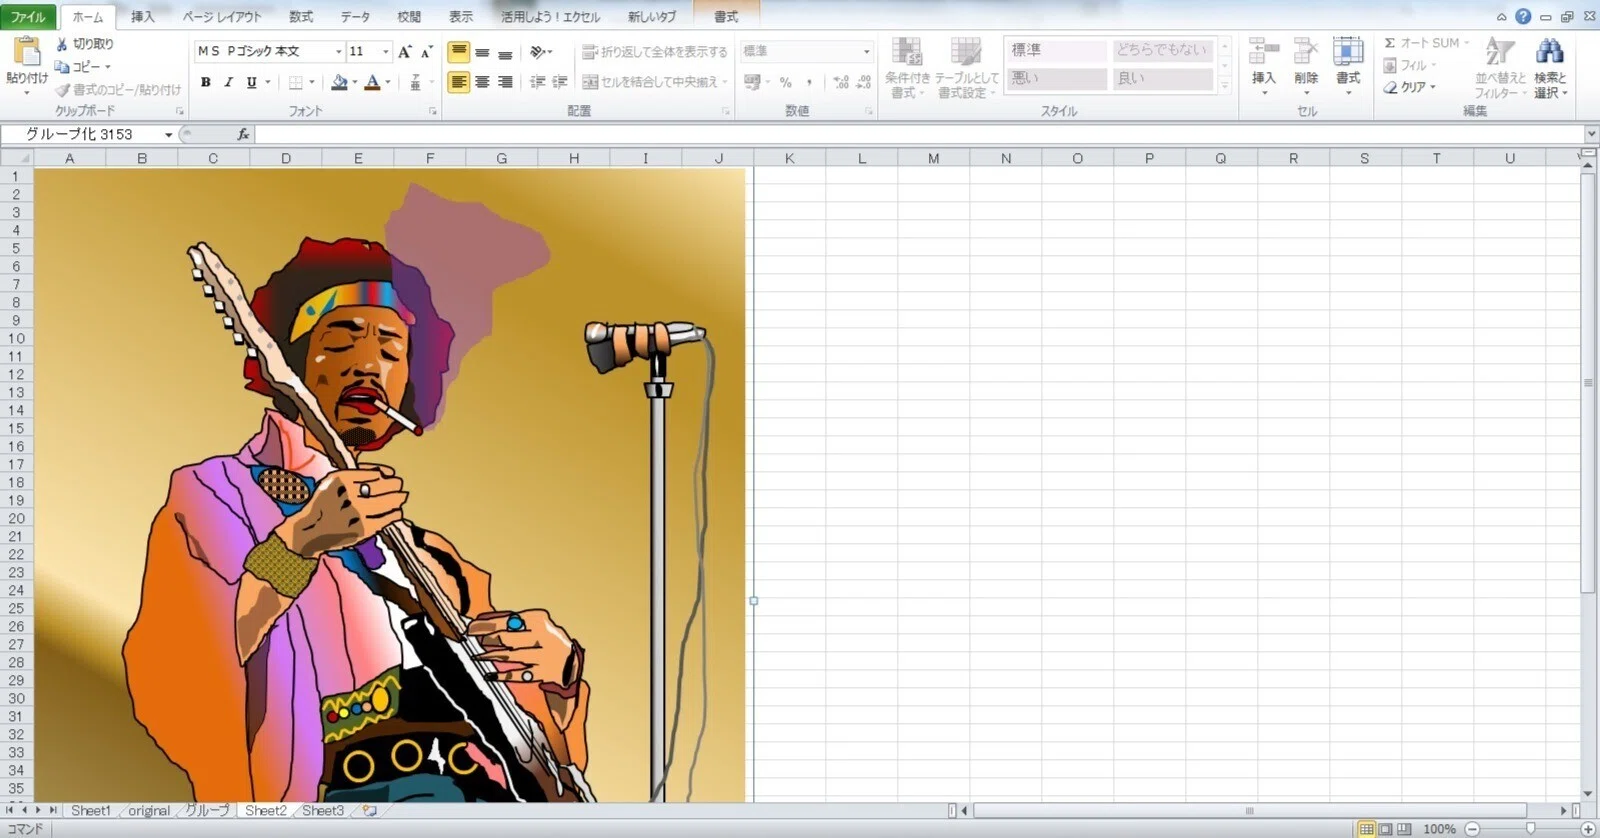Open the font name dropdown
The width and height of the screenshot is (1600, 838).
338,51
